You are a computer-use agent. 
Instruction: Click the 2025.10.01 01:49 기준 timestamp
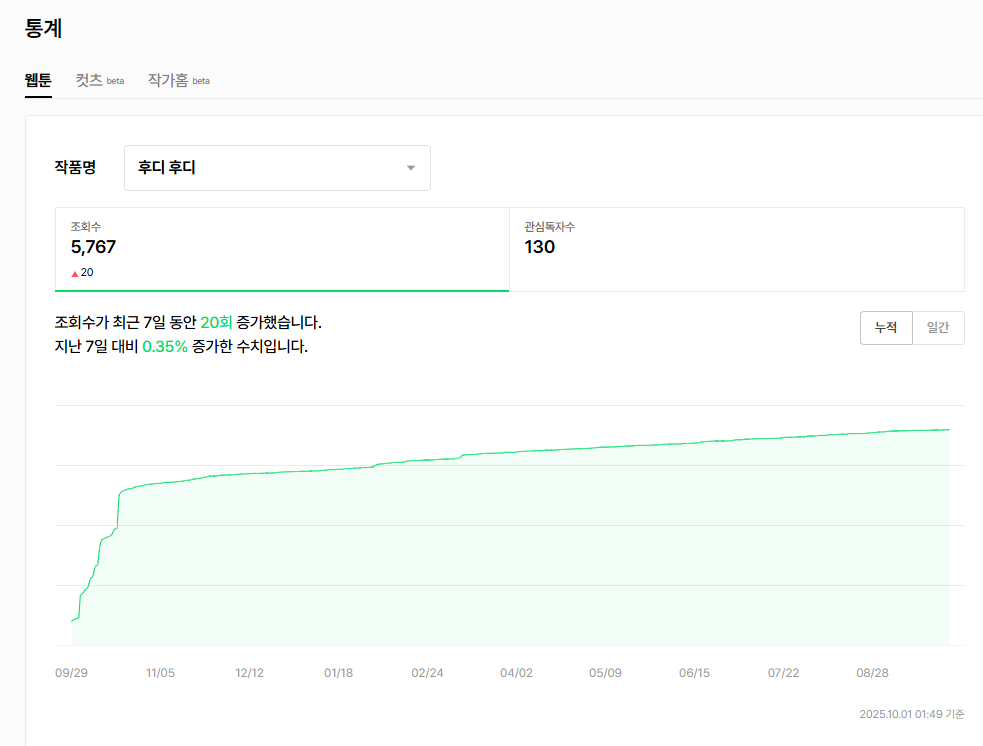[911, 714]
